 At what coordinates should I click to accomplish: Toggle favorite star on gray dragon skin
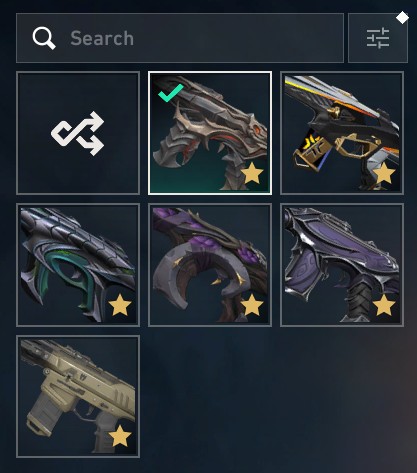(252, 173)
